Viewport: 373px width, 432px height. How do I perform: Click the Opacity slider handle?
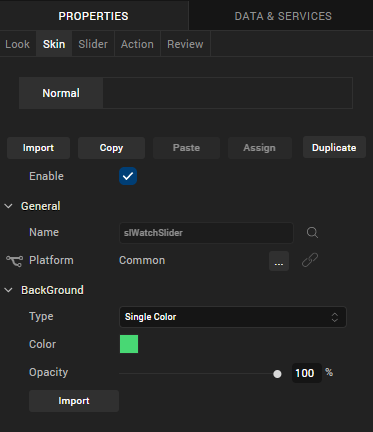pos(277,374)
